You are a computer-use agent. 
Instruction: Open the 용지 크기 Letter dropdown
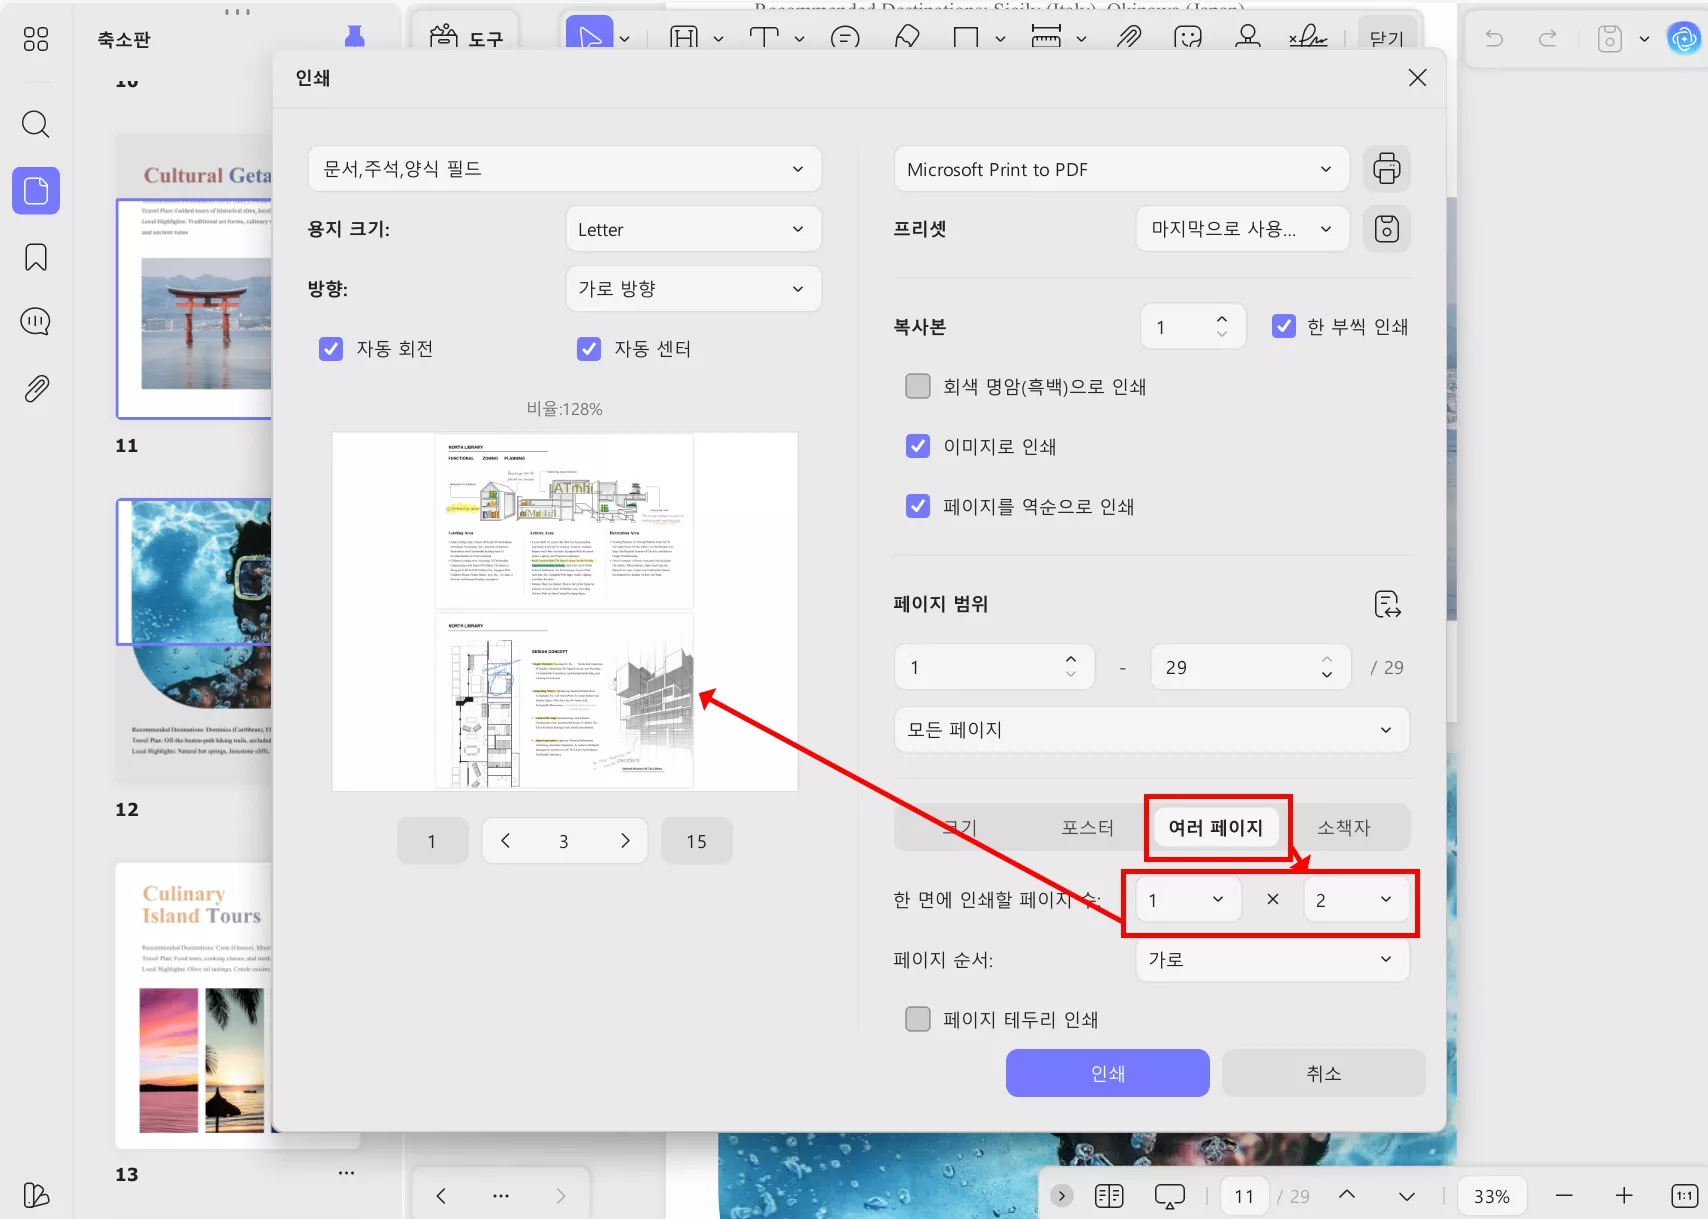(693, 228)
